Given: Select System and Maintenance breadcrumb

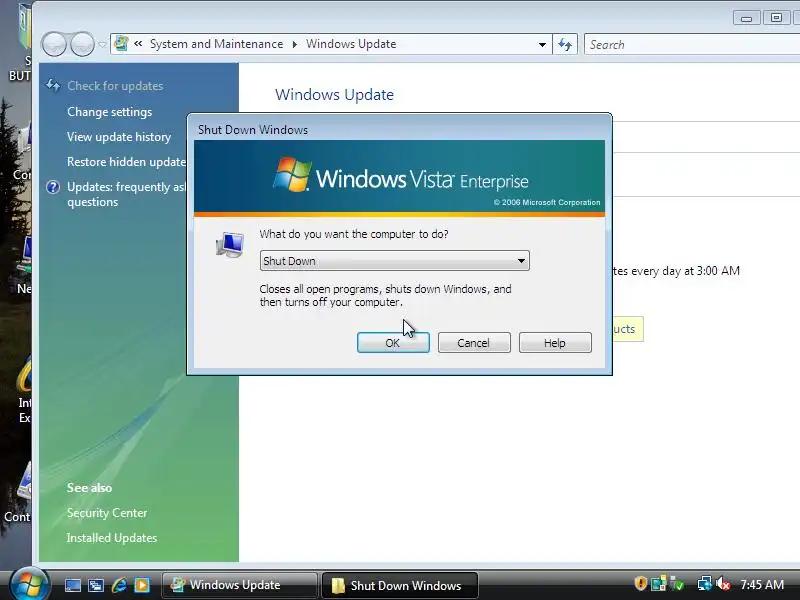Looking at the screenshot, I should tap(216, 44).
